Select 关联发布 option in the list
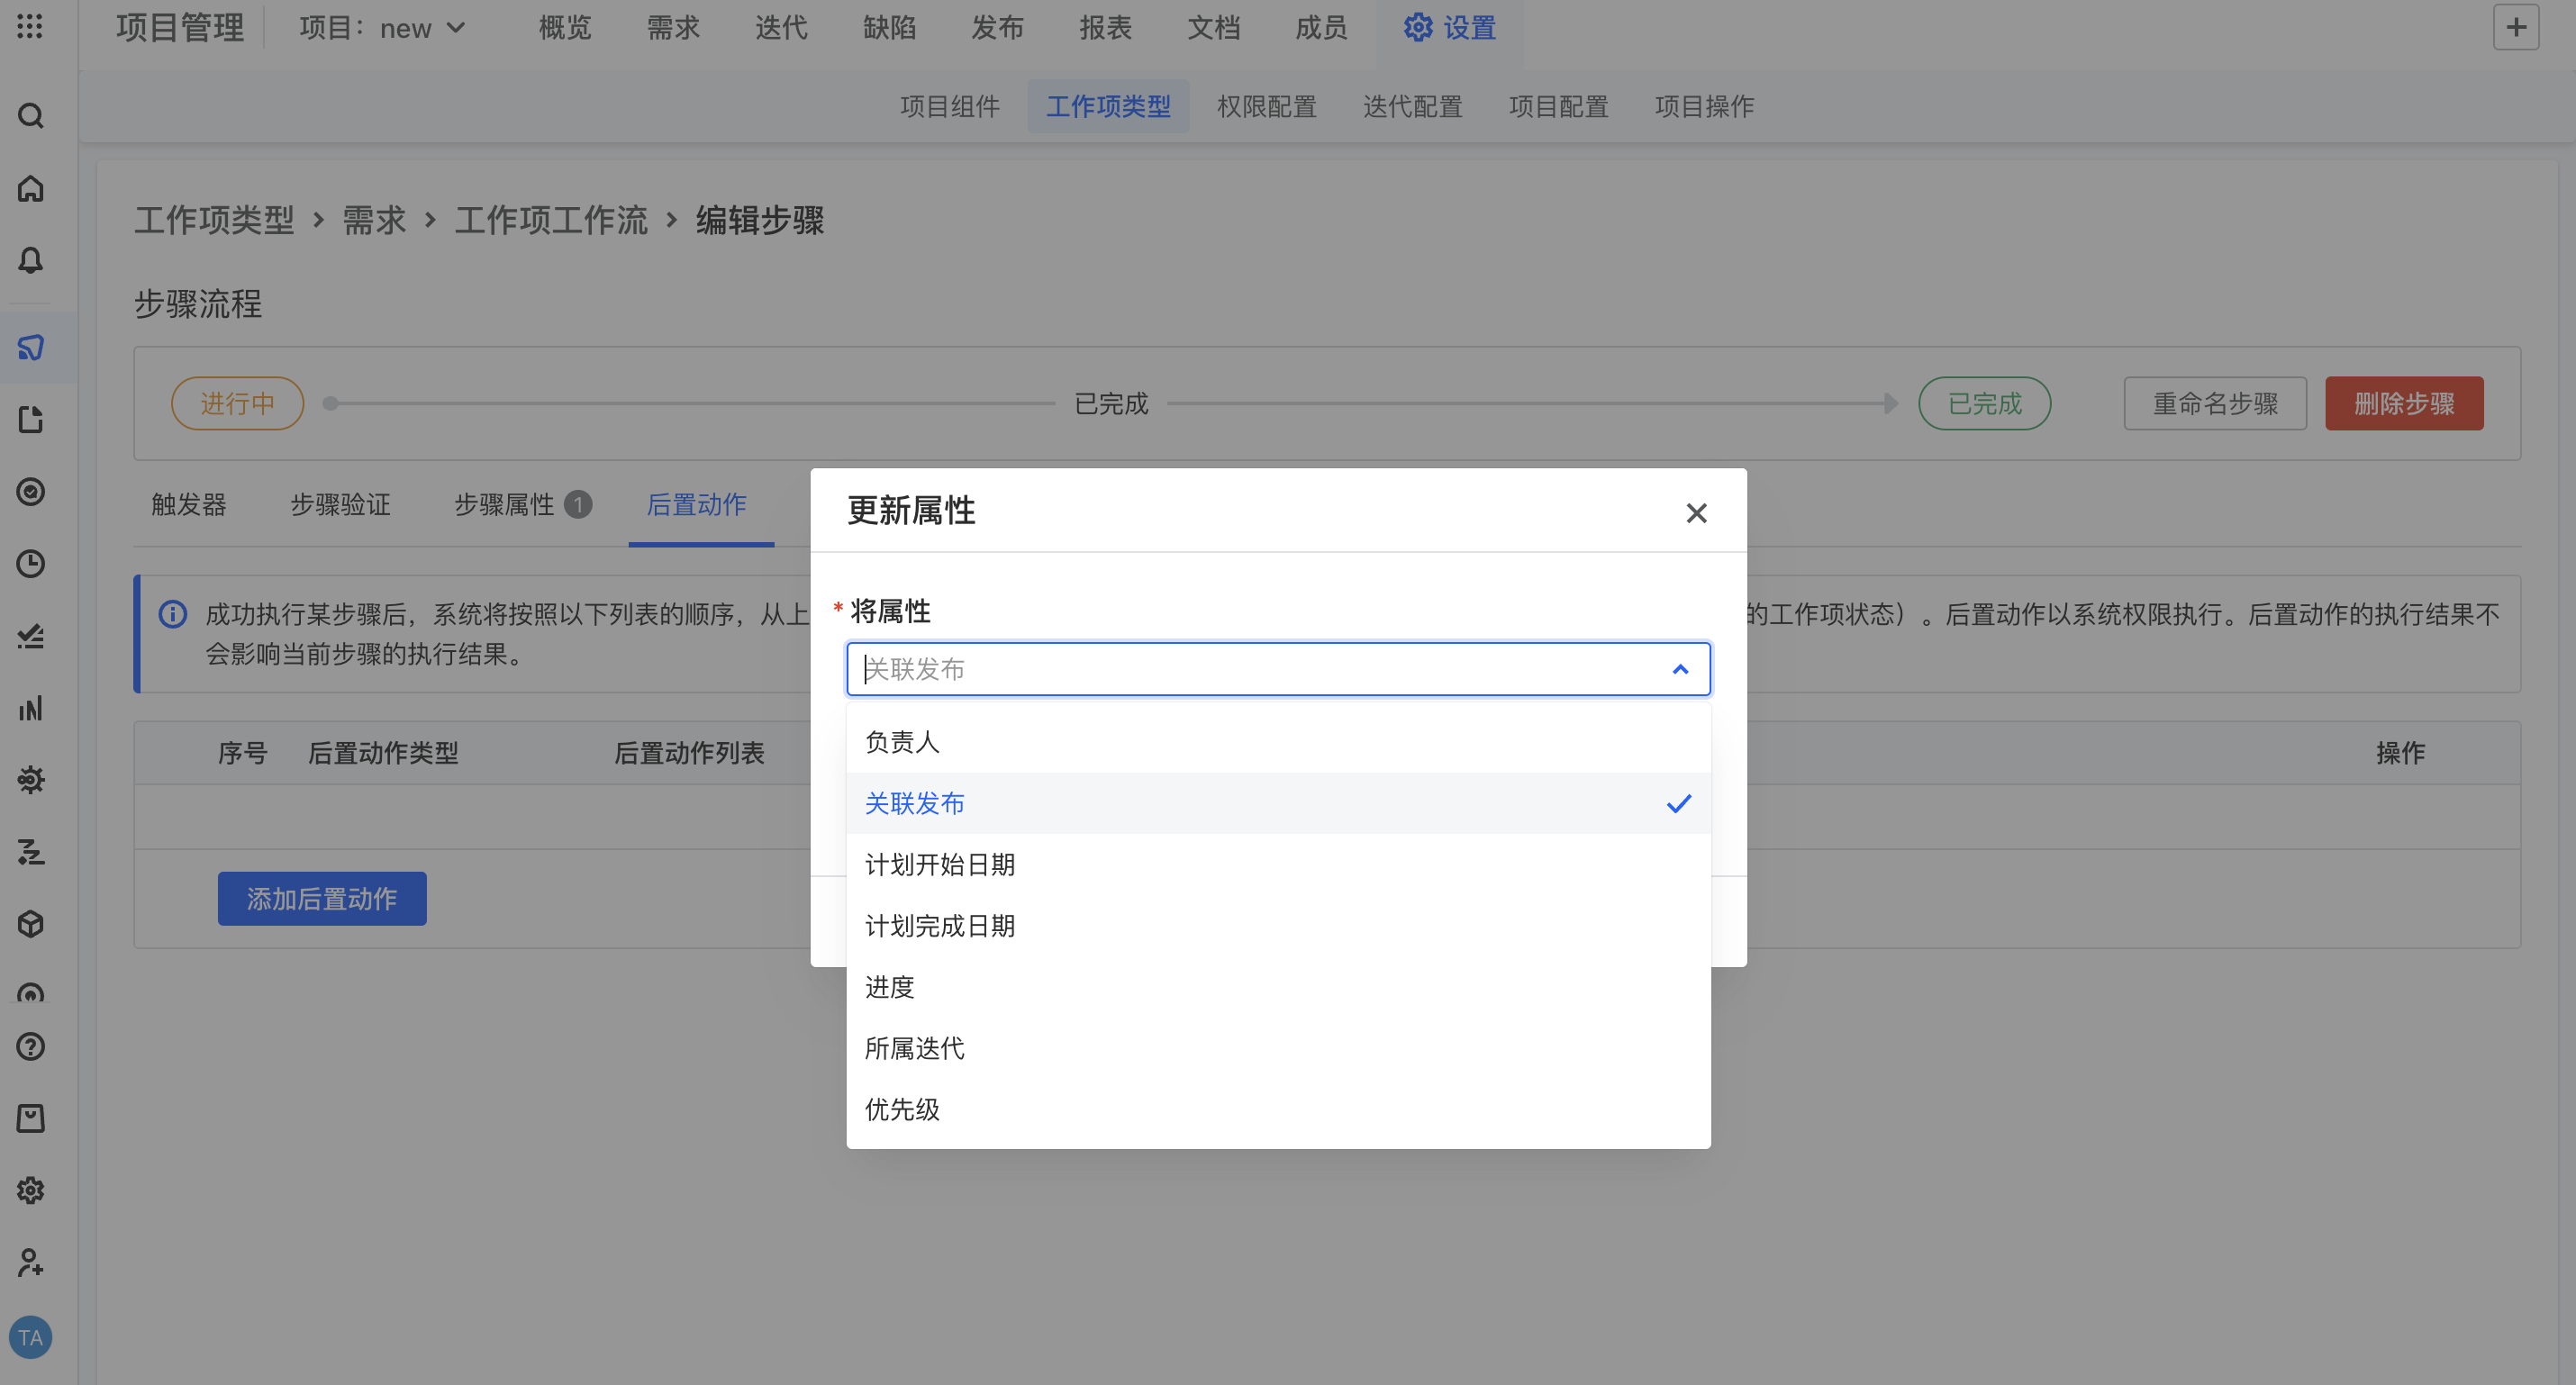The width and height of the screenshot is (2576, 1385). (1278, 803)
